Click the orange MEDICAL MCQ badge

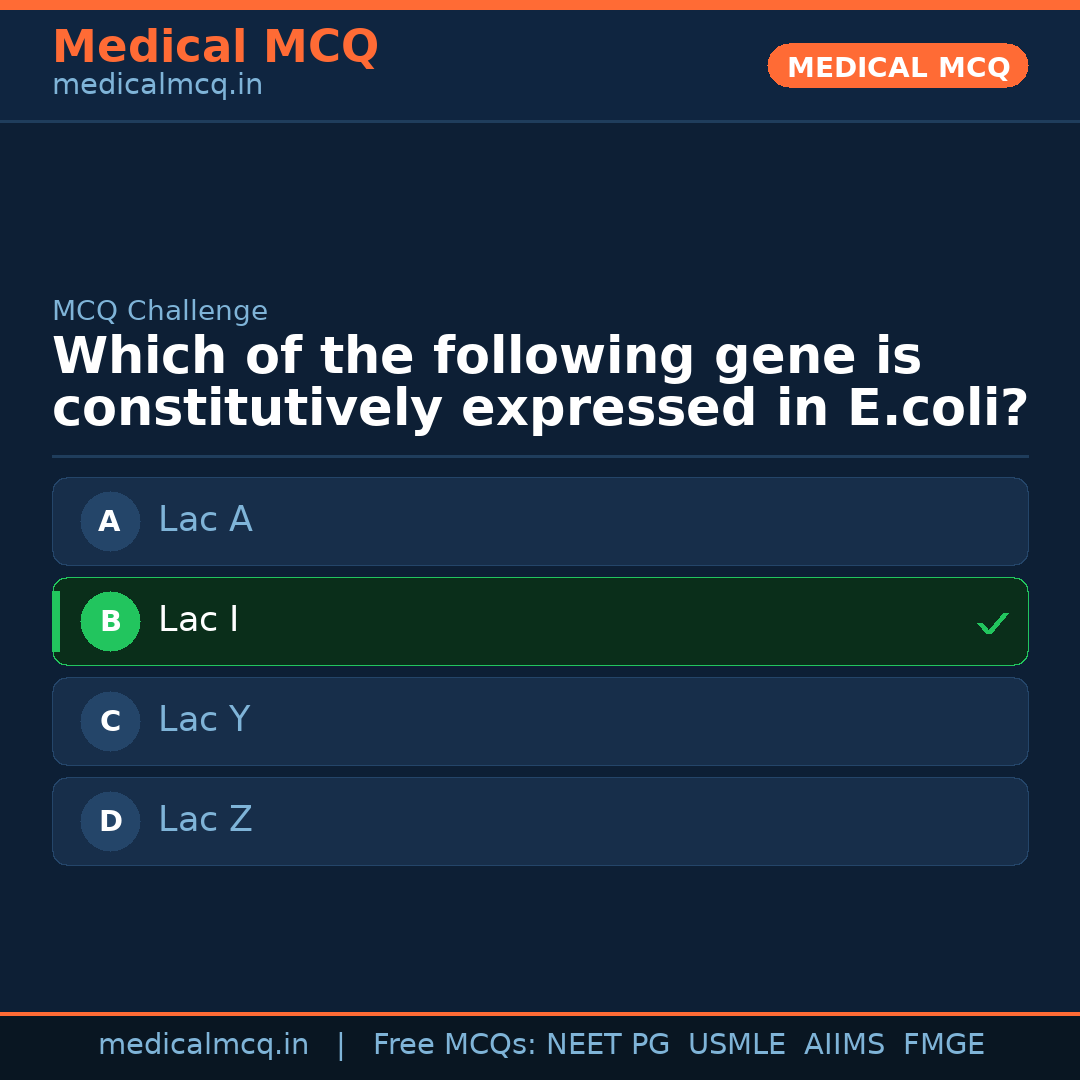[x=897, y=67]
